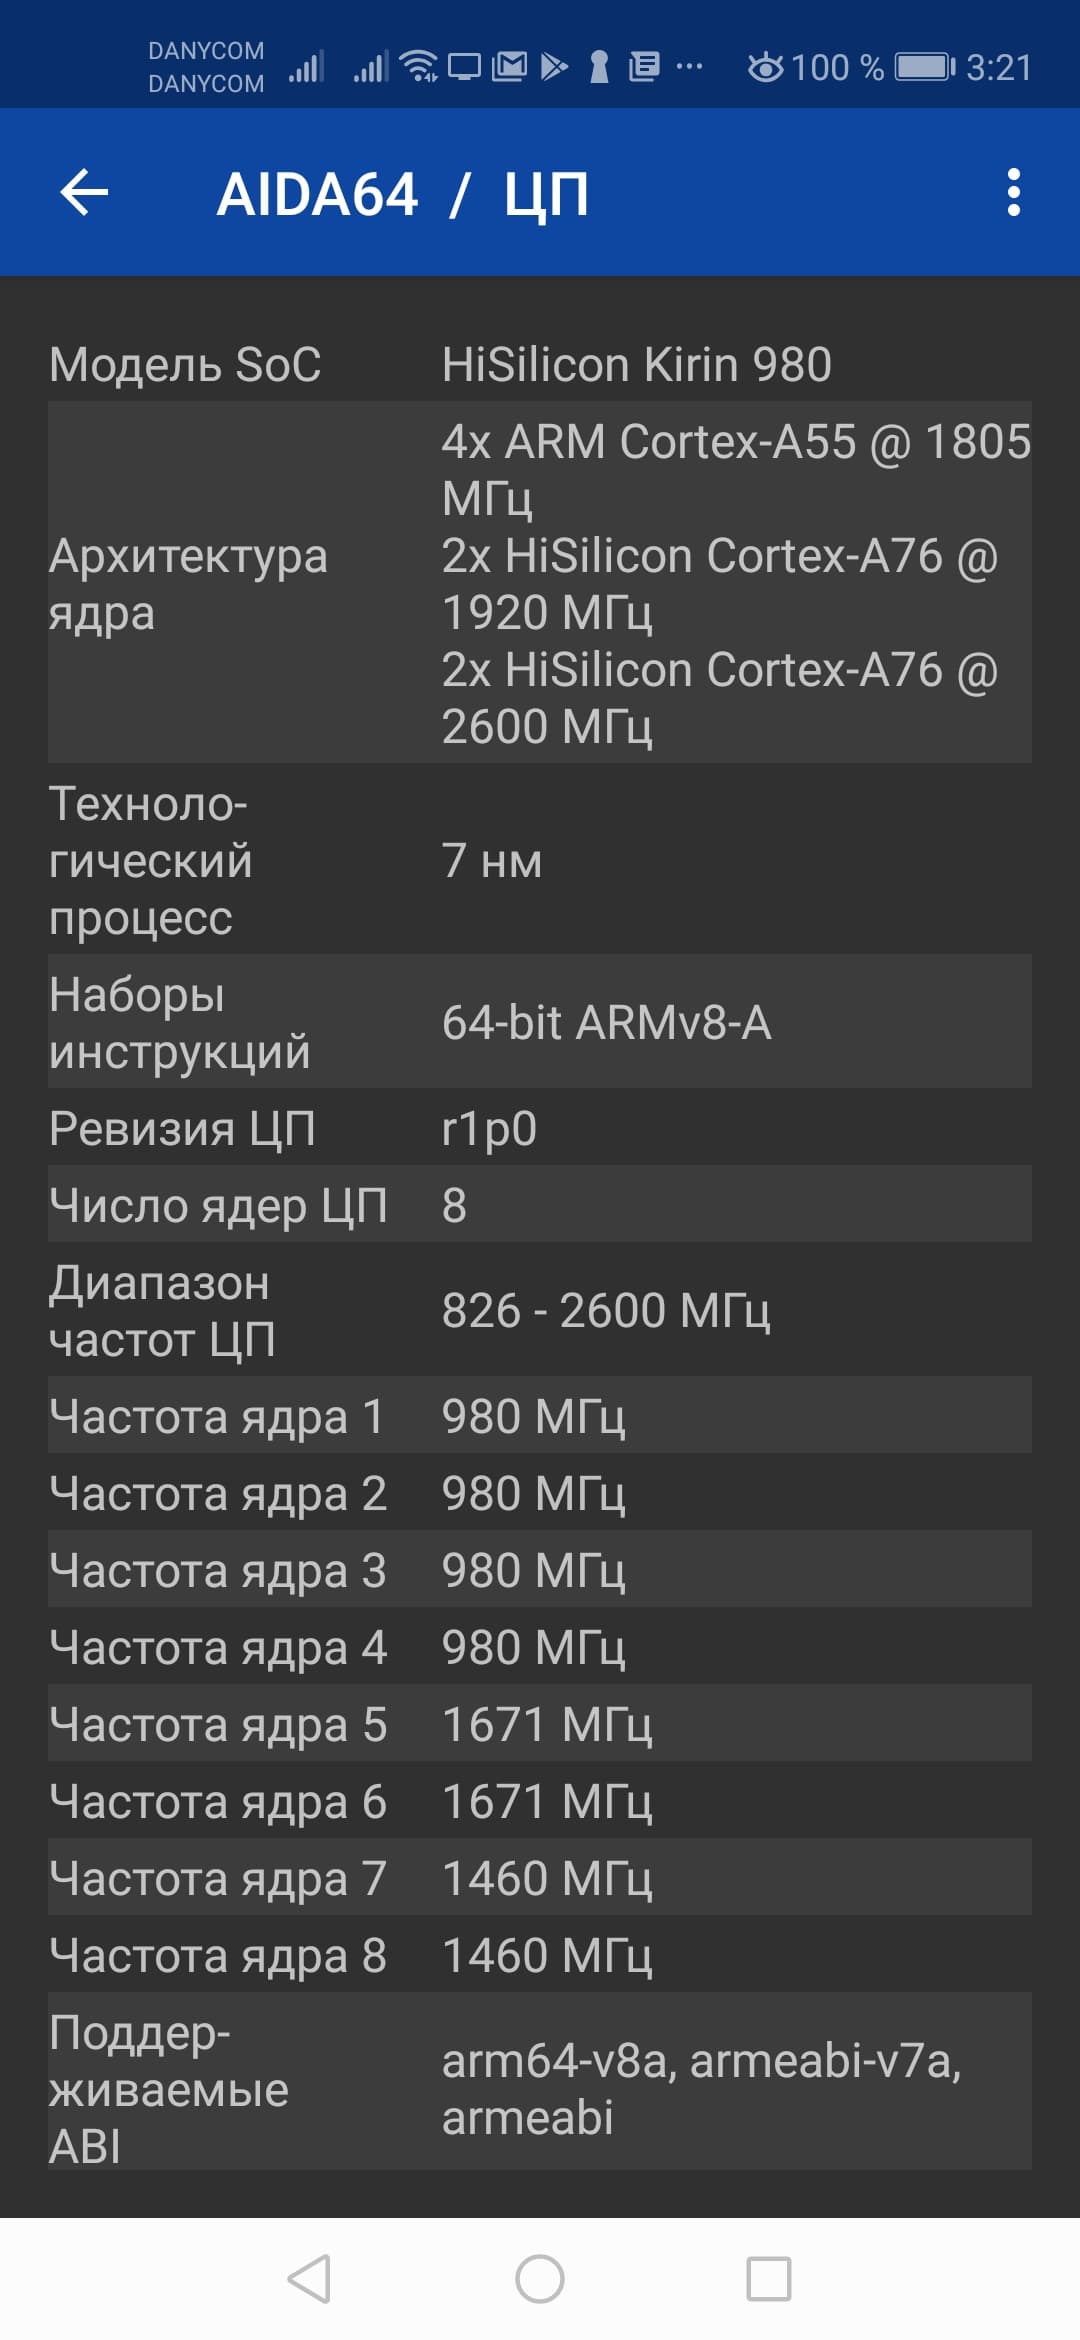The height and width of the screenshot is (2340, 1080).
Task: Select the Число ядер ЦП row
Action: coord(540,1205)
